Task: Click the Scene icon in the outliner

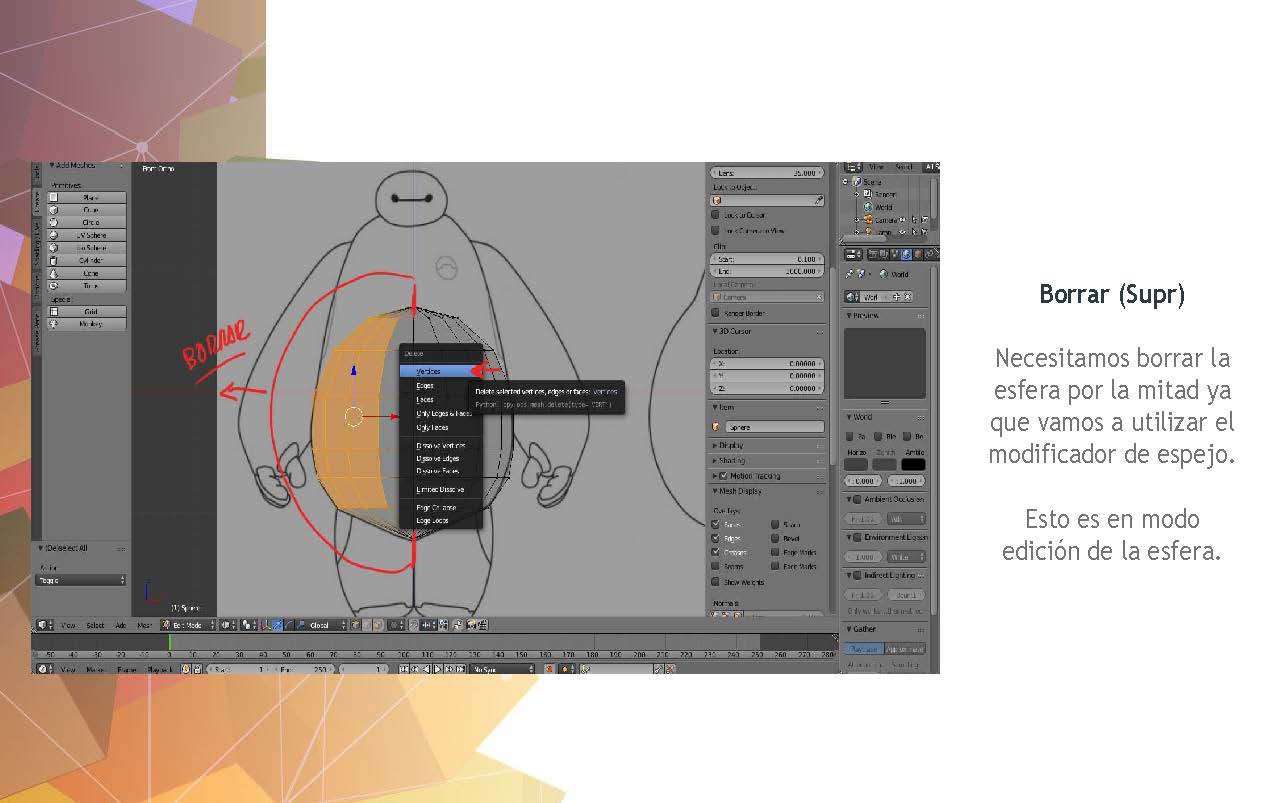Action: (x=857, y=182)
